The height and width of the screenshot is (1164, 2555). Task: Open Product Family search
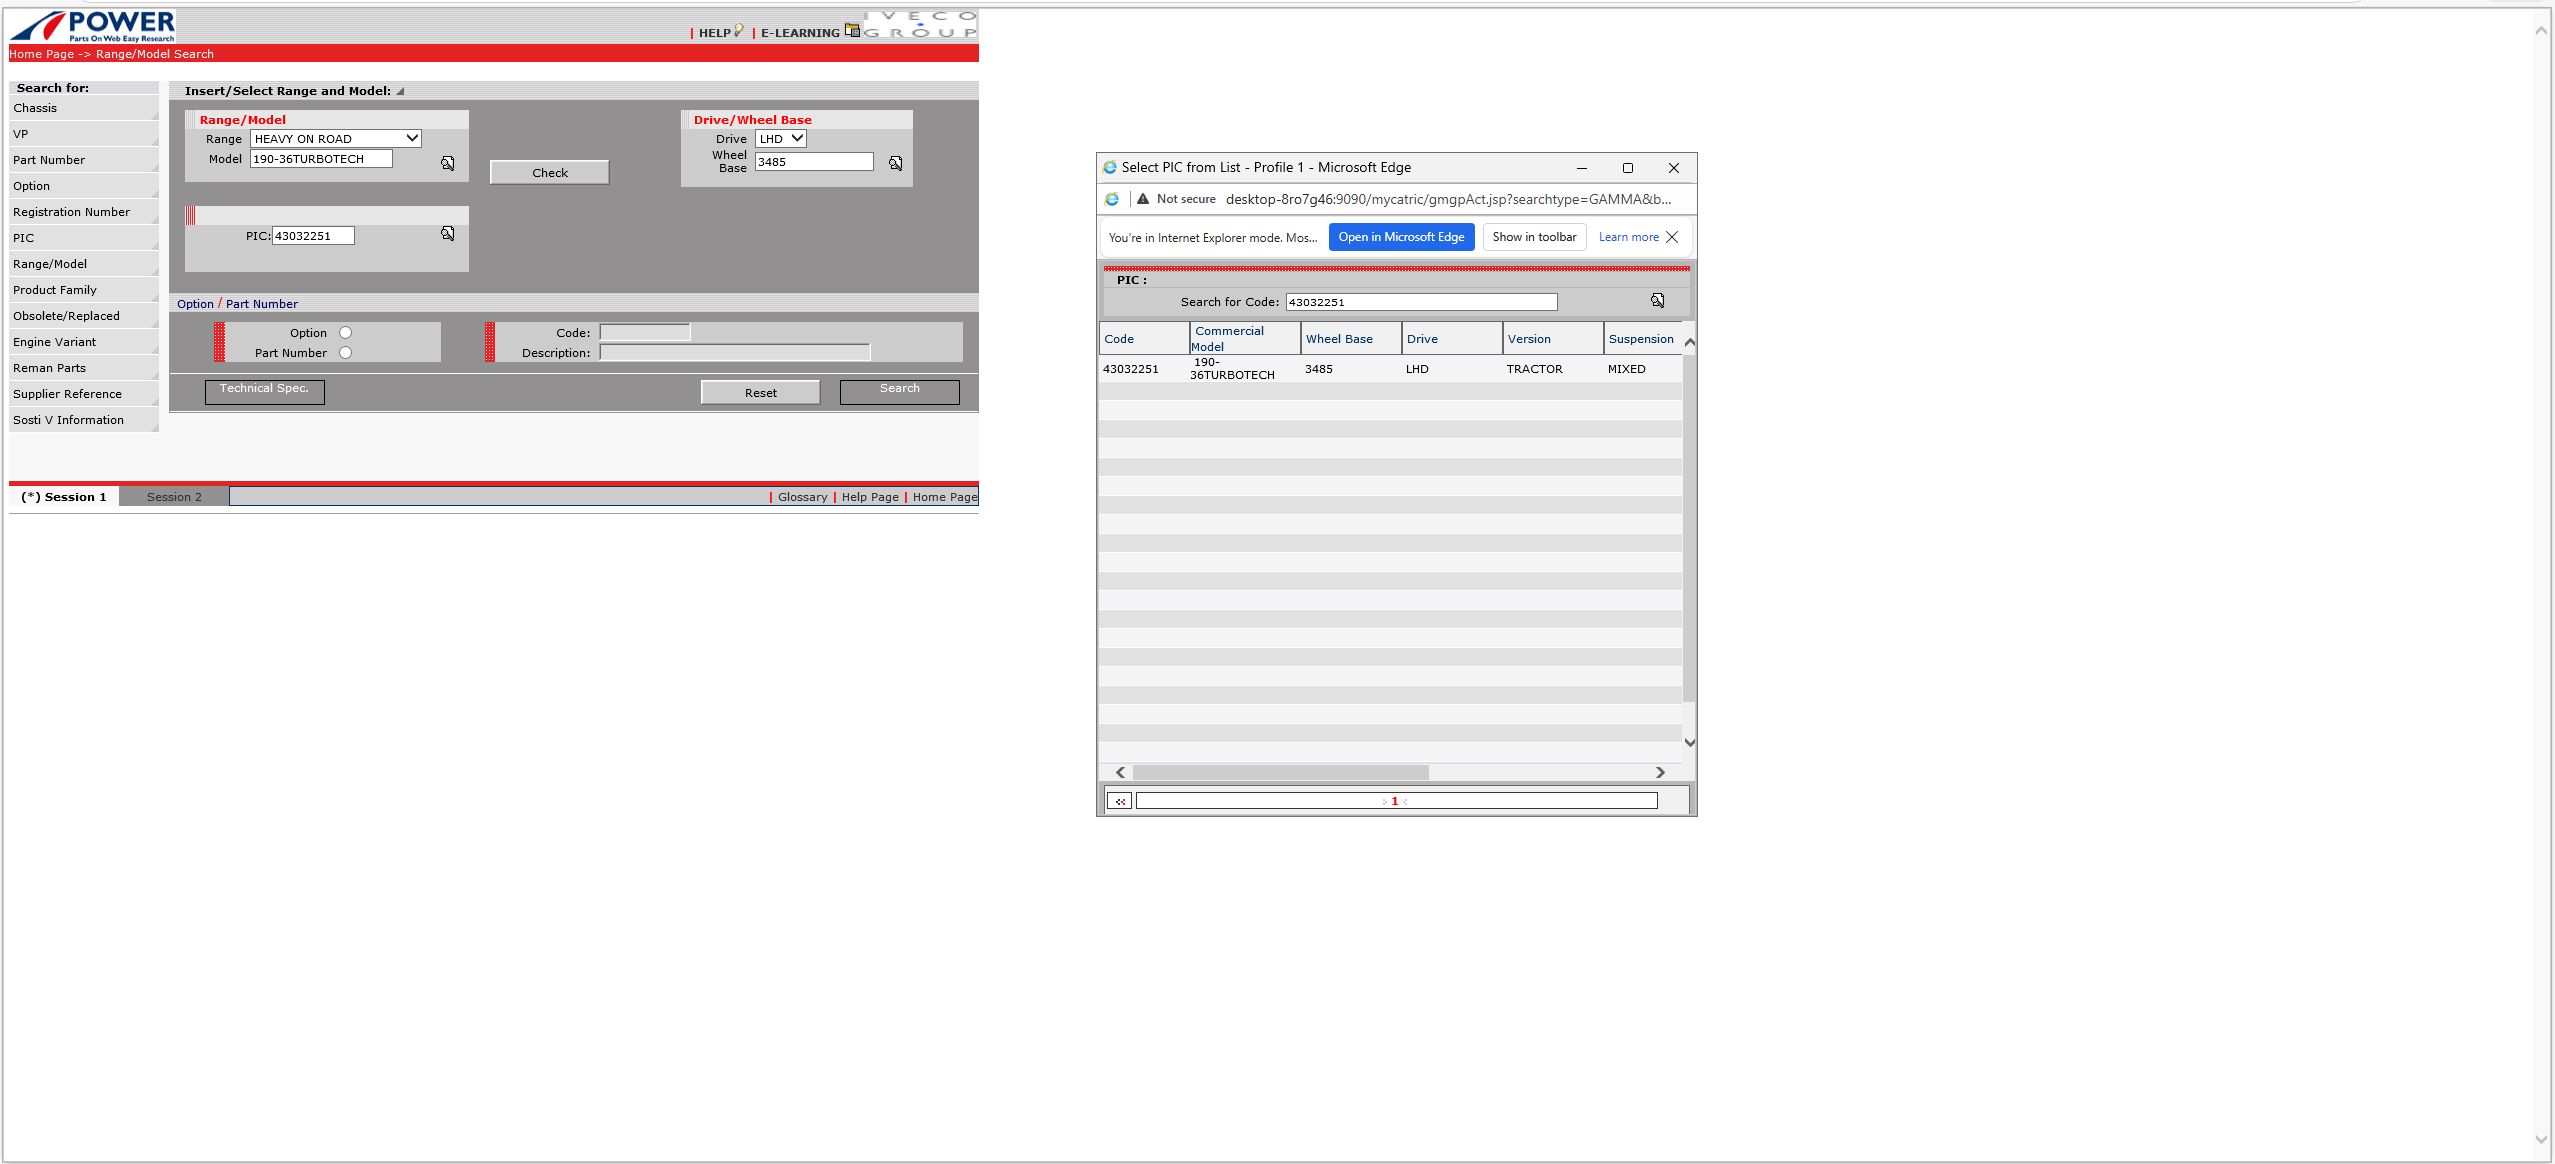(x=84, y=290)
